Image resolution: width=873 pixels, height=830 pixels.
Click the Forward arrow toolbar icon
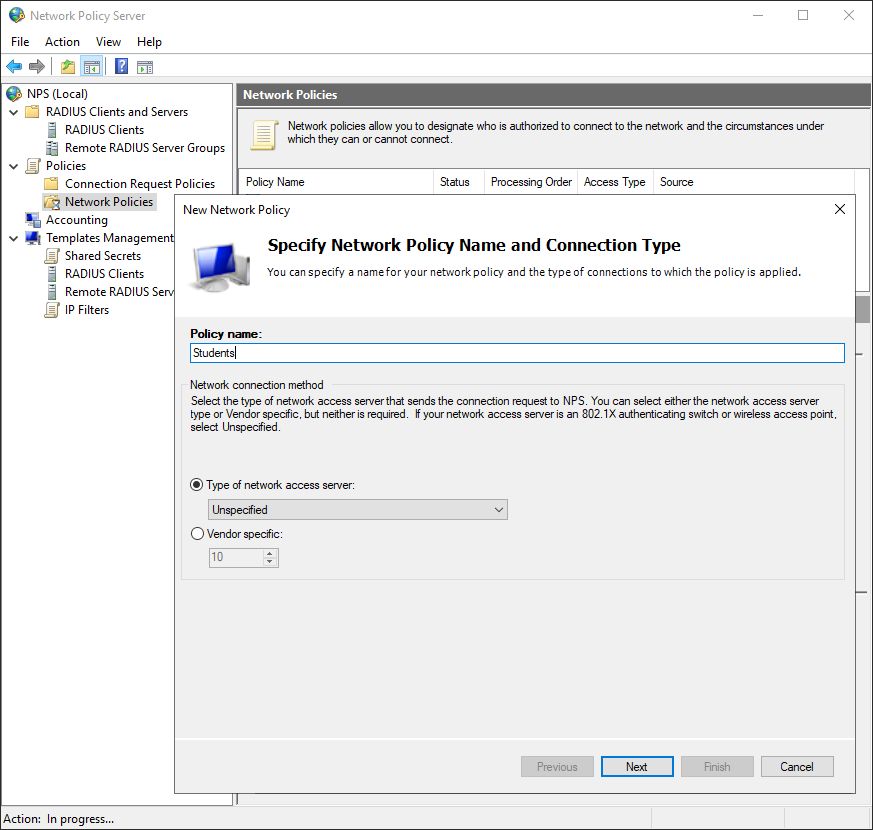36,67
